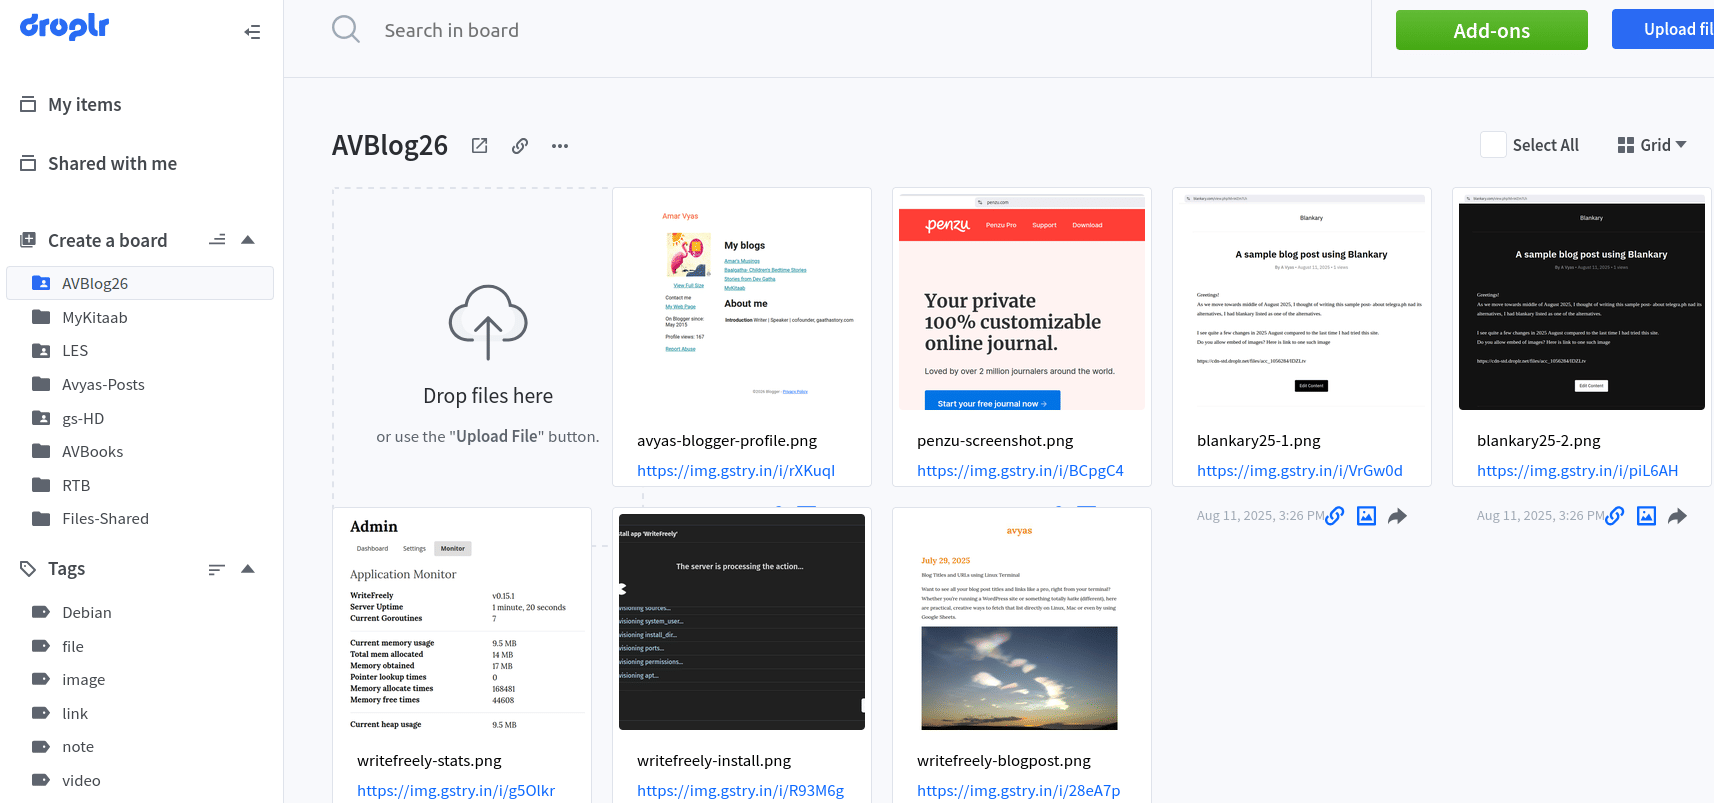Click the Add-ons button

coord(1491,30)
